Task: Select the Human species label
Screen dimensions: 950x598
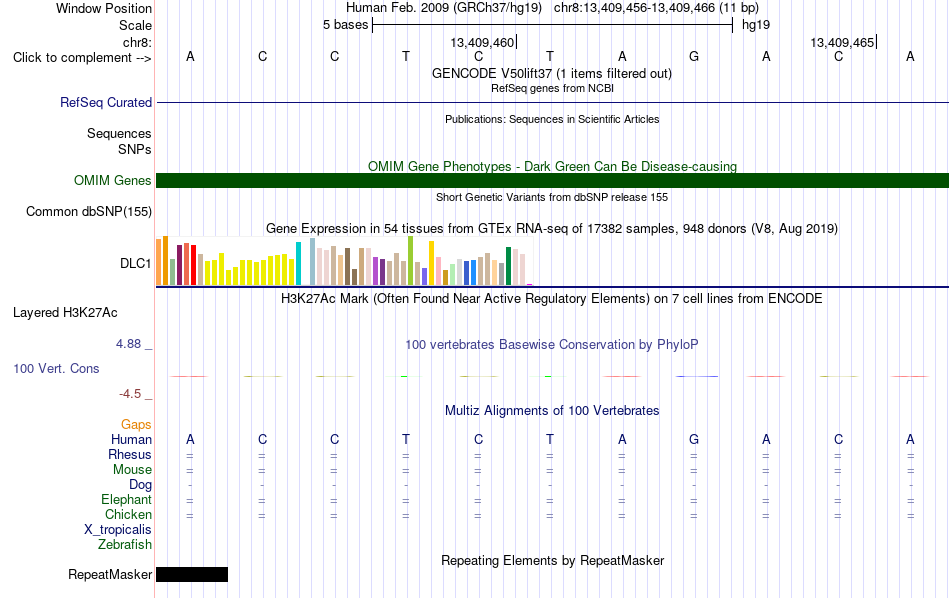Action: click(x=131, y=439)
